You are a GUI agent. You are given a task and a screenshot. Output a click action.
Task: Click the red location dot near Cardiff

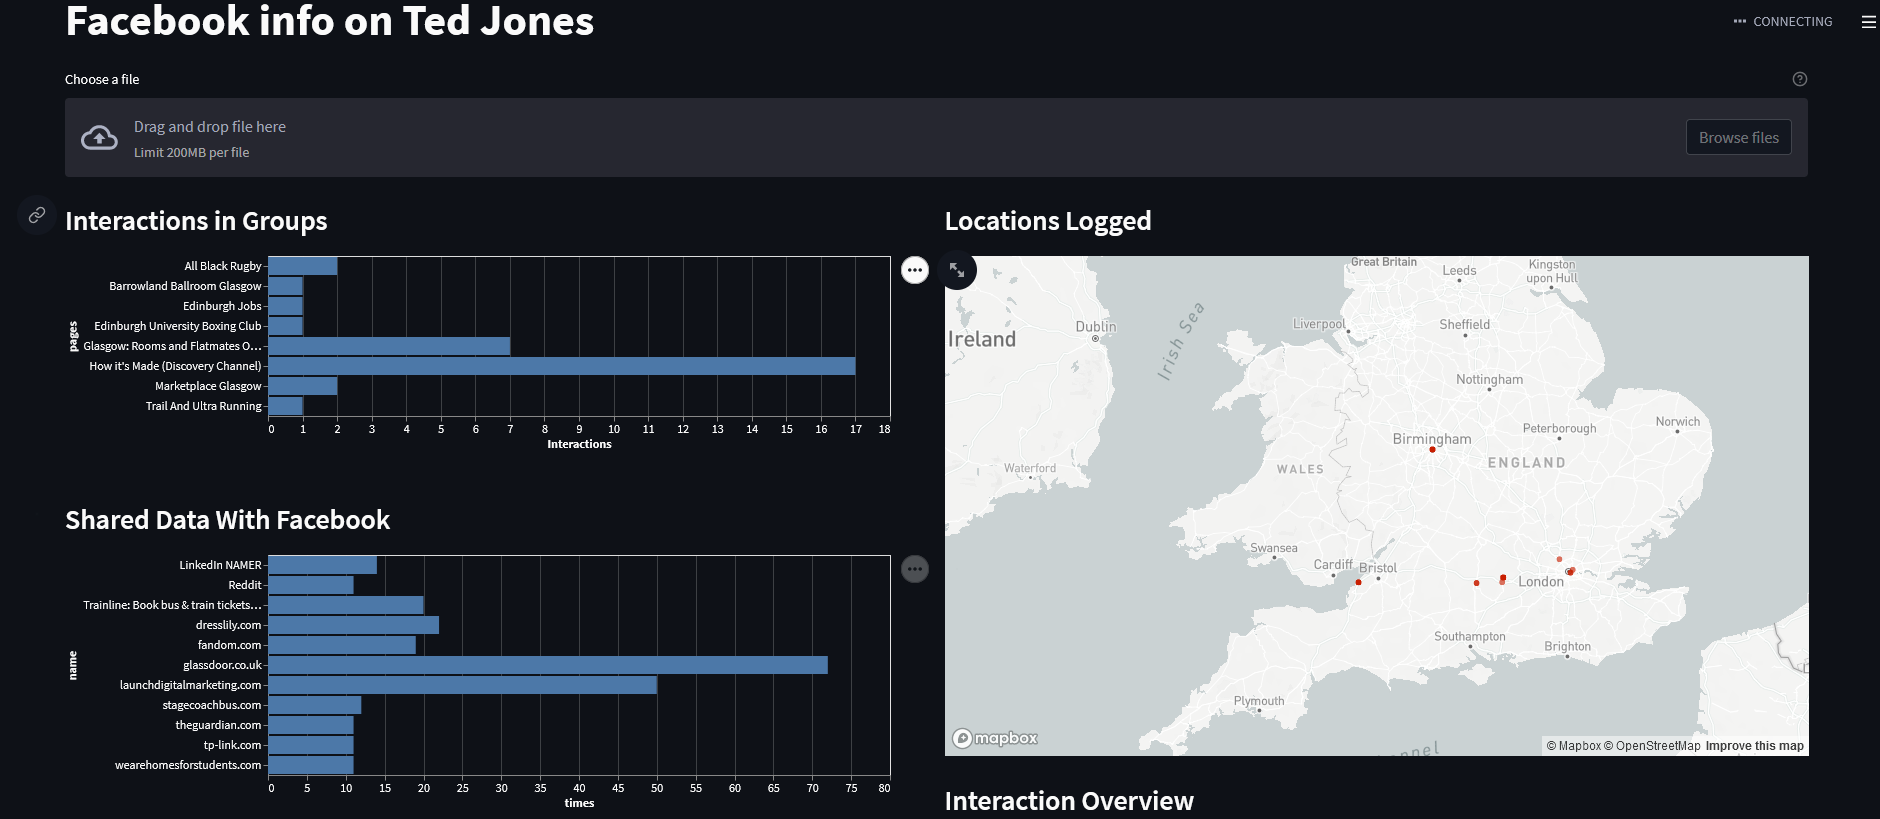(1358, 582)
